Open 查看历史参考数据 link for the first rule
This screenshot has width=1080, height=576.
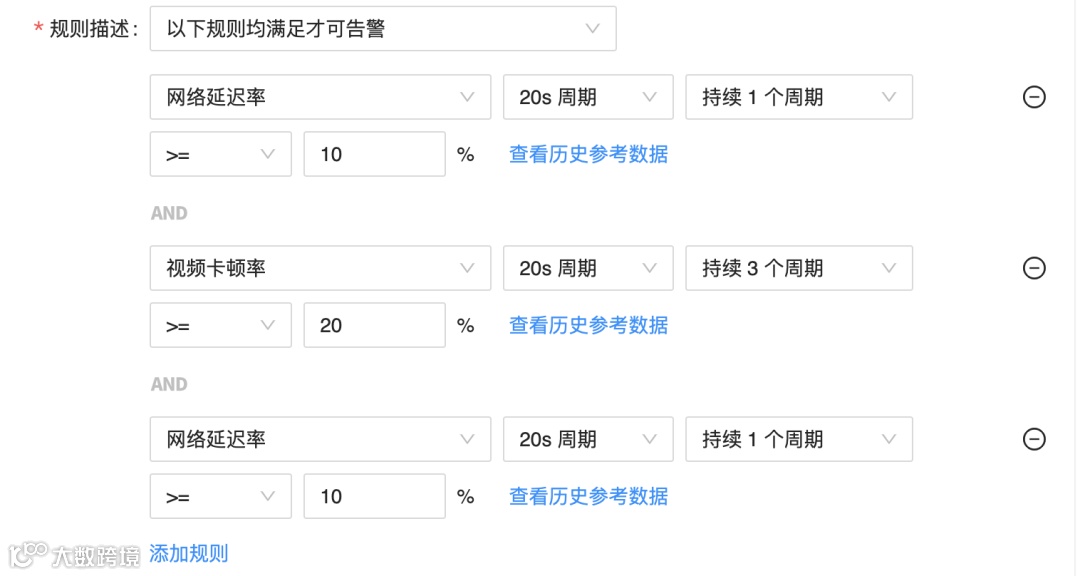[x=588, y=155]
